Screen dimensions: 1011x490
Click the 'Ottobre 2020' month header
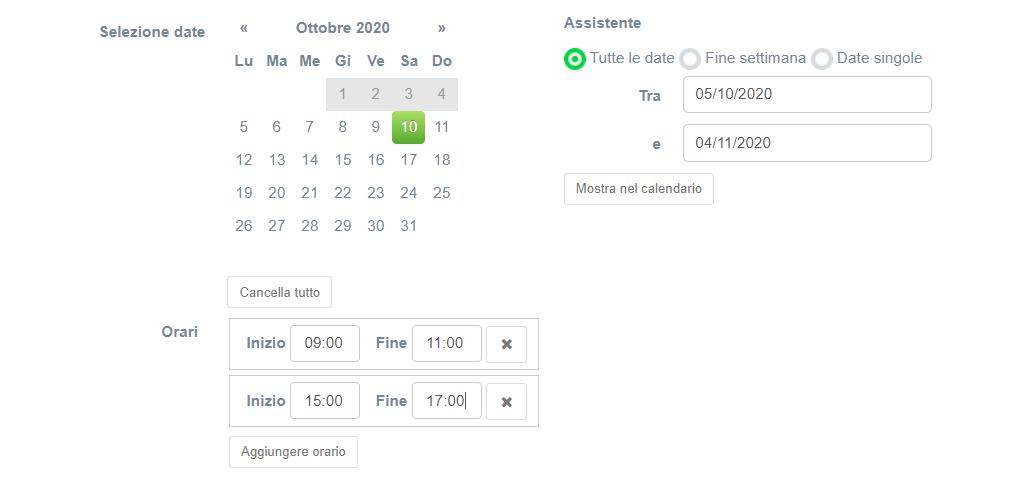click(343, 28)
